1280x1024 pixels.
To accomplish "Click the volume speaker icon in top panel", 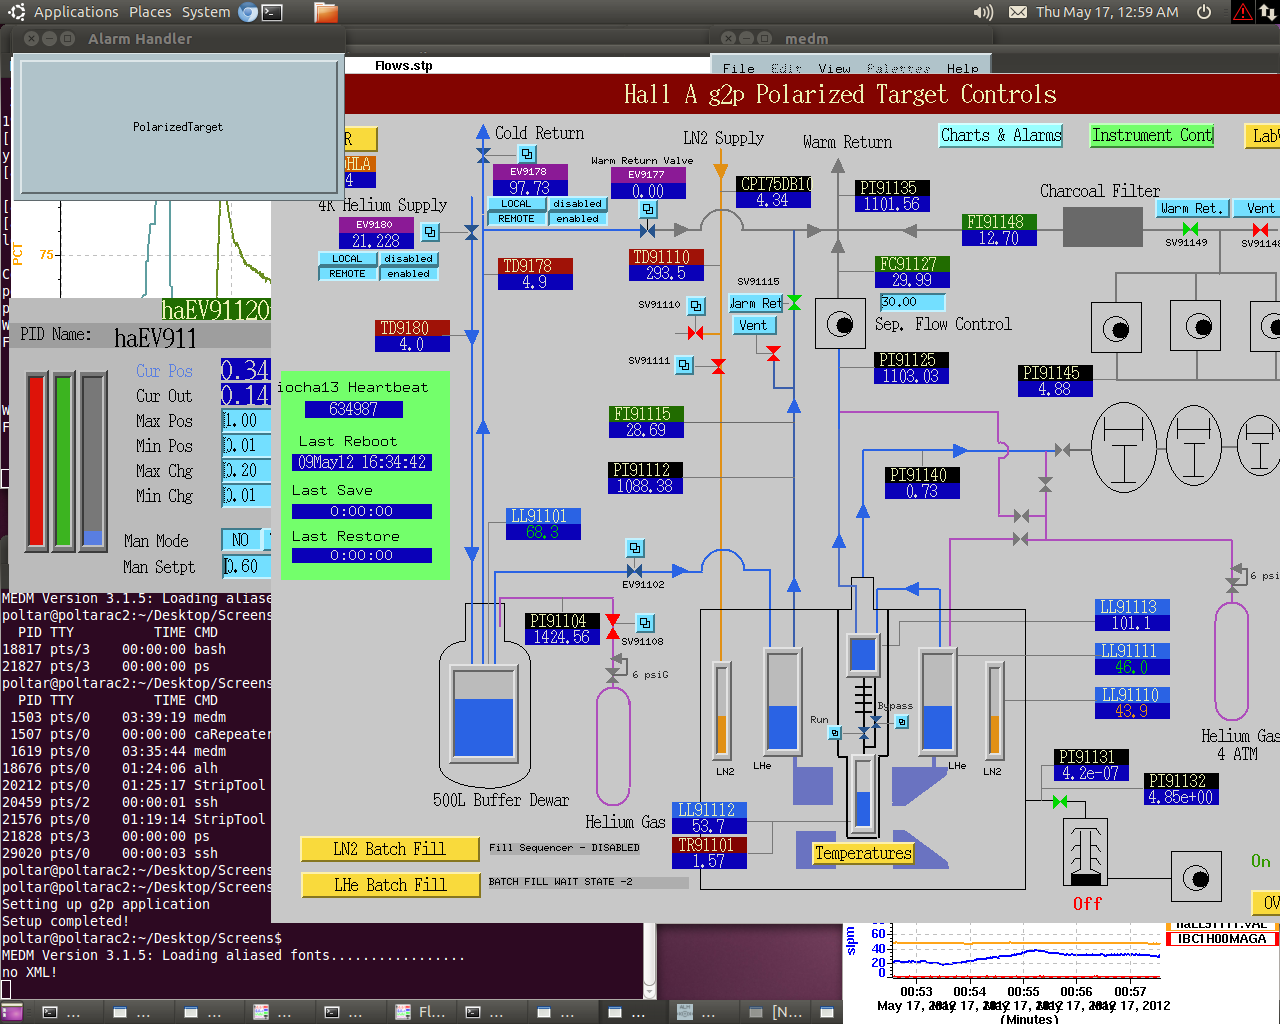I will pyautogui.click(x=983, y=12).
